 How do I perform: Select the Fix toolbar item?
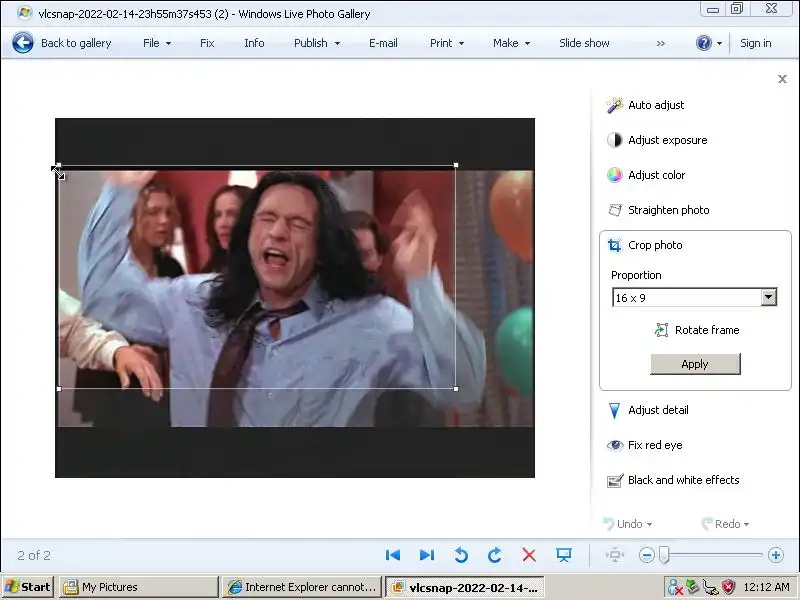[x=207, y=43]
